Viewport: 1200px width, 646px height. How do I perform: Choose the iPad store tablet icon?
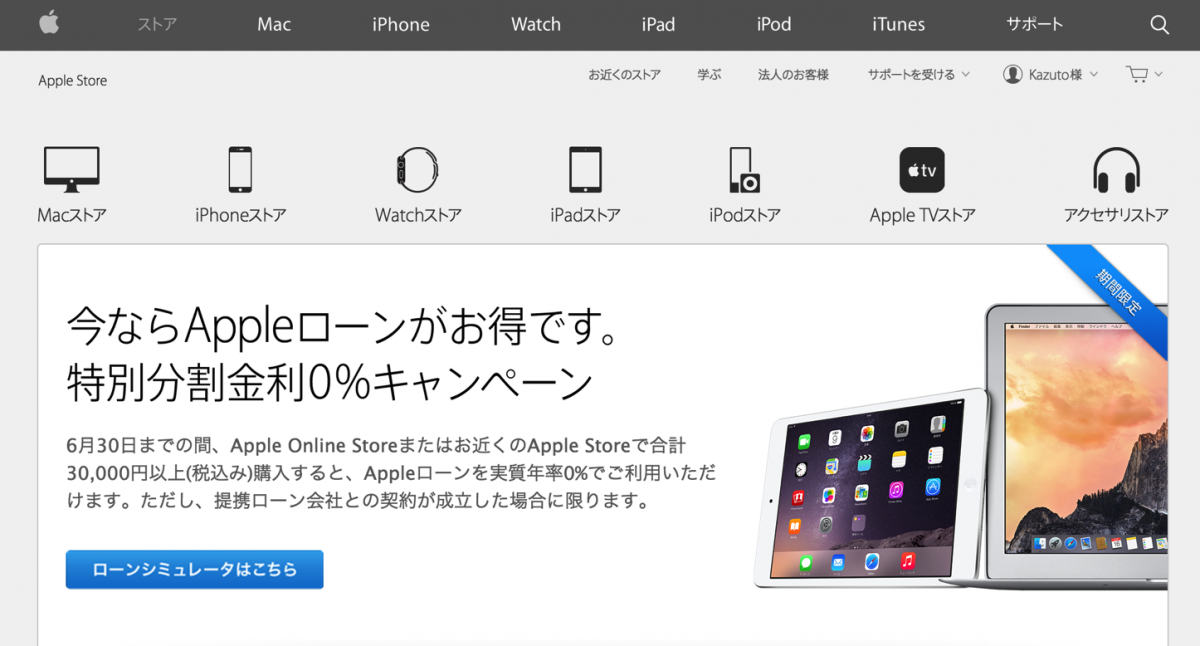(585, 169)
